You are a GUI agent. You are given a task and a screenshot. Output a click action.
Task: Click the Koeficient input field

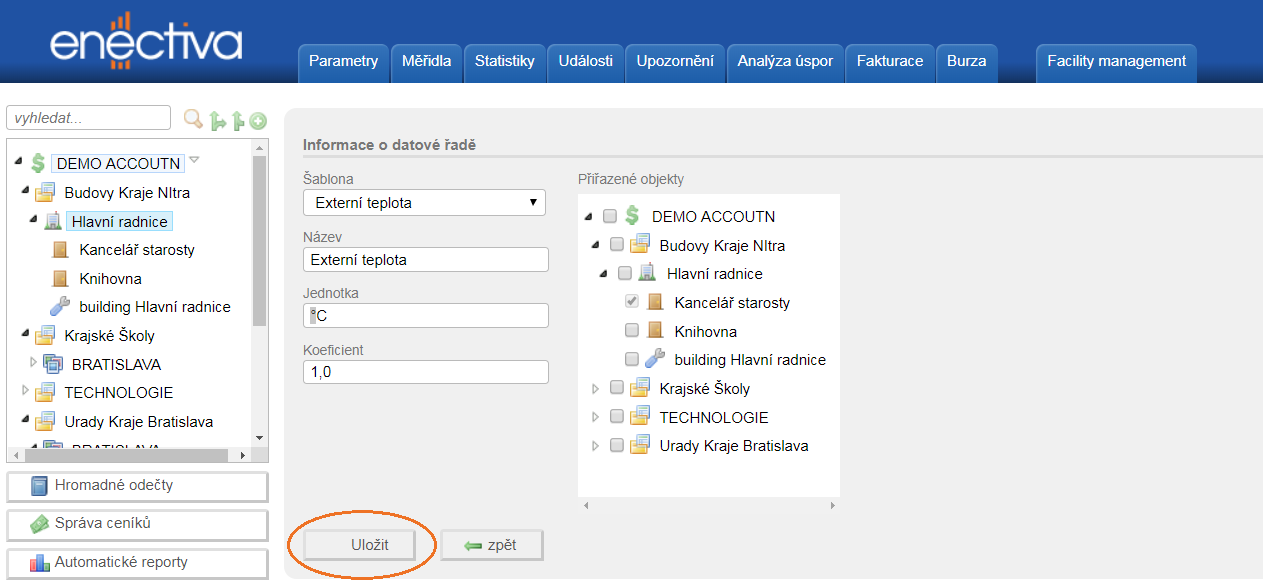425,372
